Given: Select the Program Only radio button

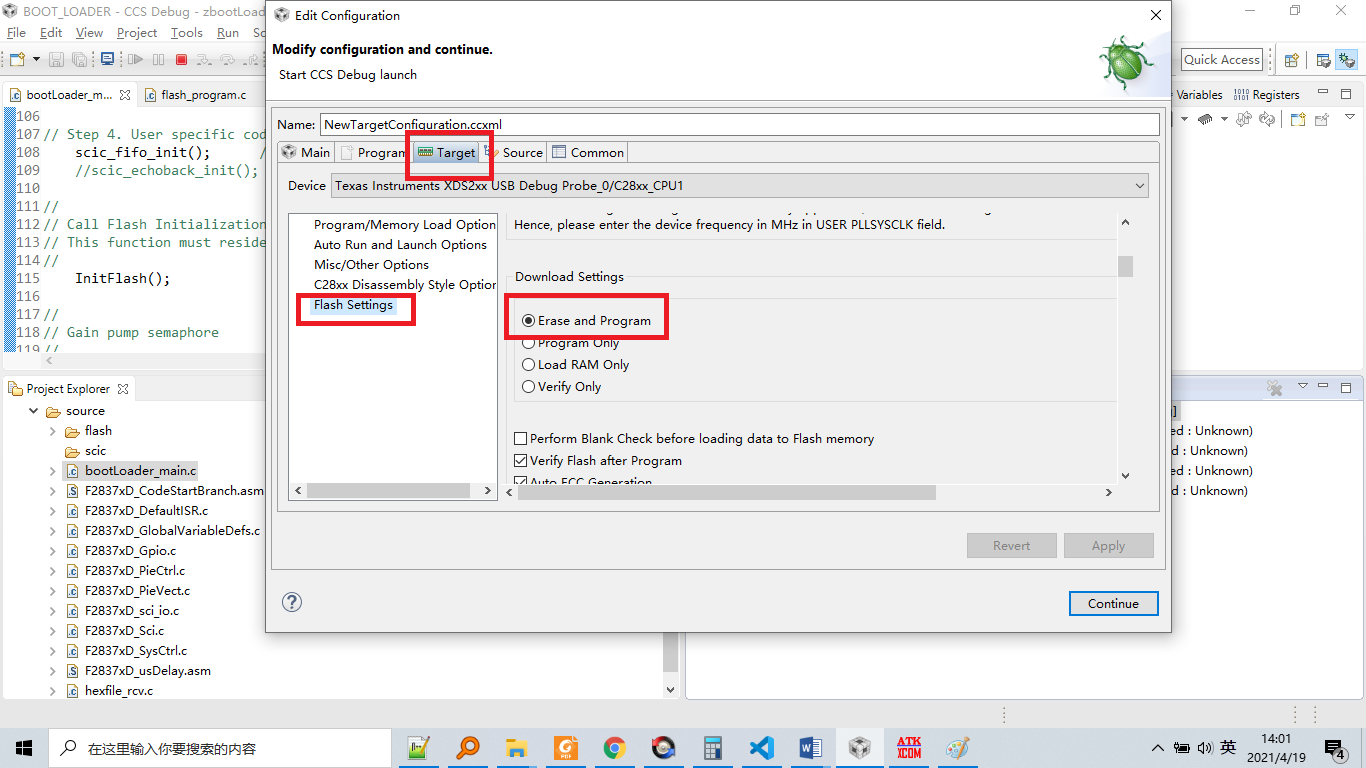Looking at the screenshot, I should click(x=528, y=342).
